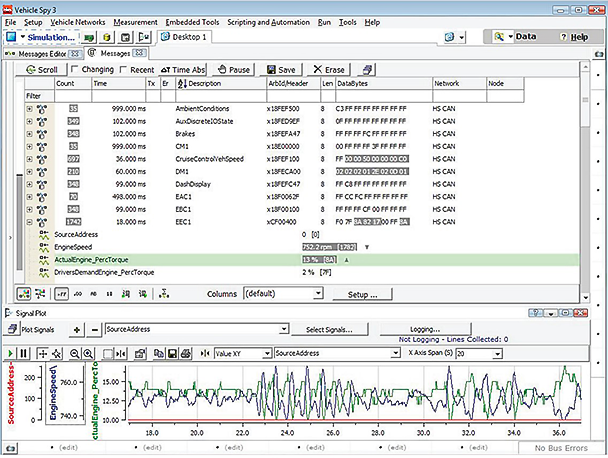608x458 pixels.
Task: Click the Erase button
Action: (328, 70)
